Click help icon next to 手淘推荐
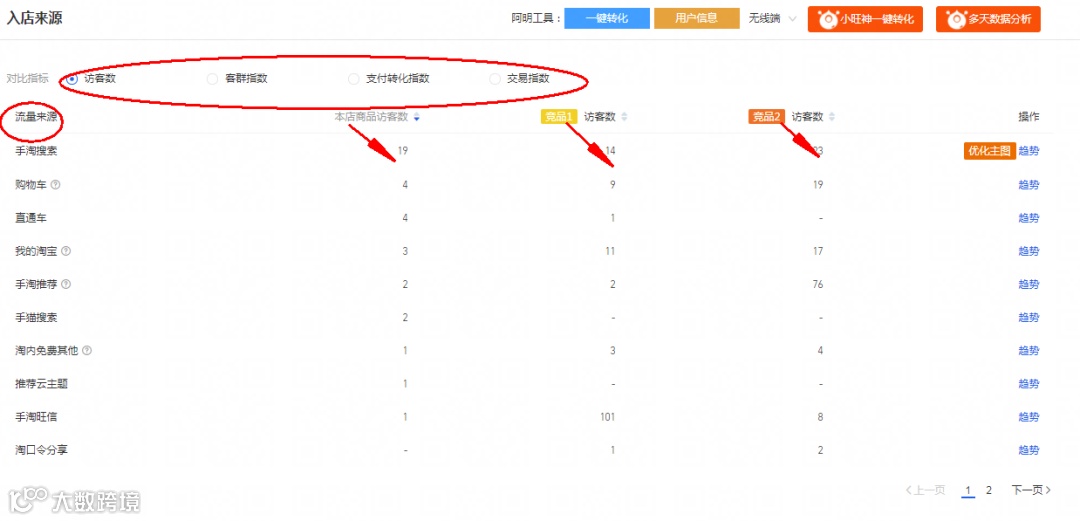 click(66, 284)
